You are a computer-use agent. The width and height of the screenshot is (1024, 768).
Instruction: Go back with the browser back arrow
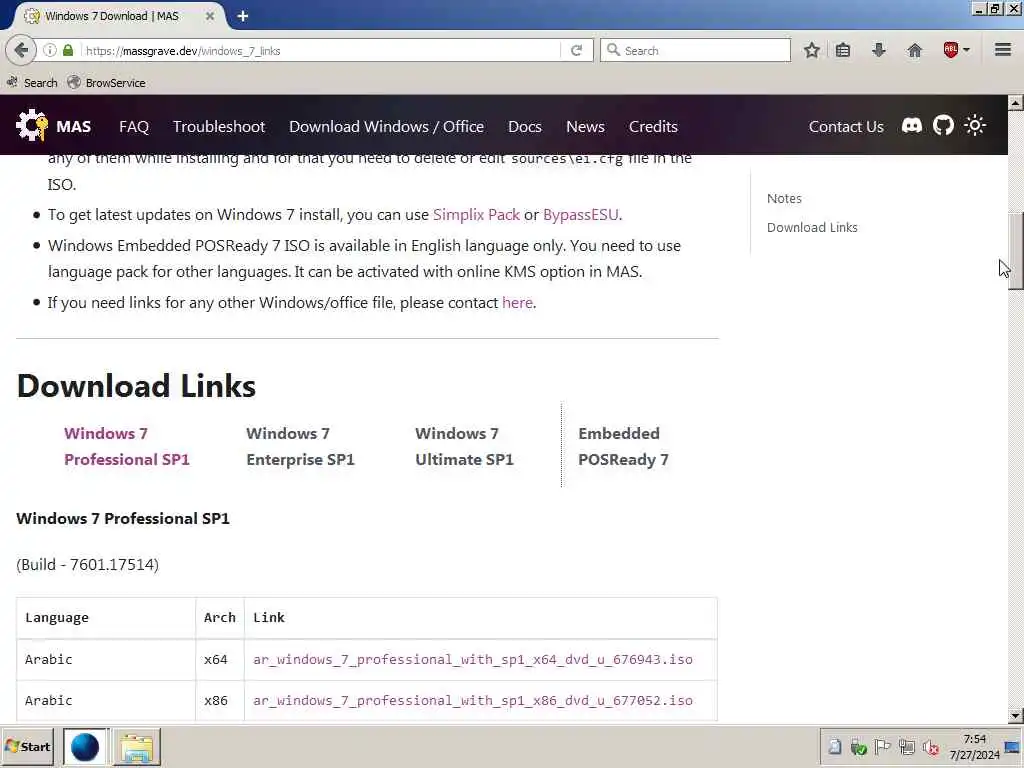[21, 50]
